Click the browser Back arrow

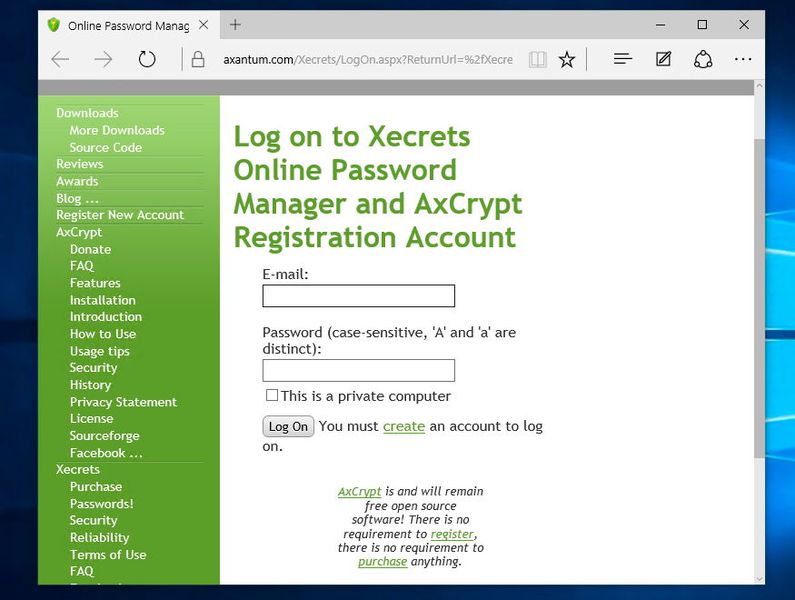click(60, 59)
